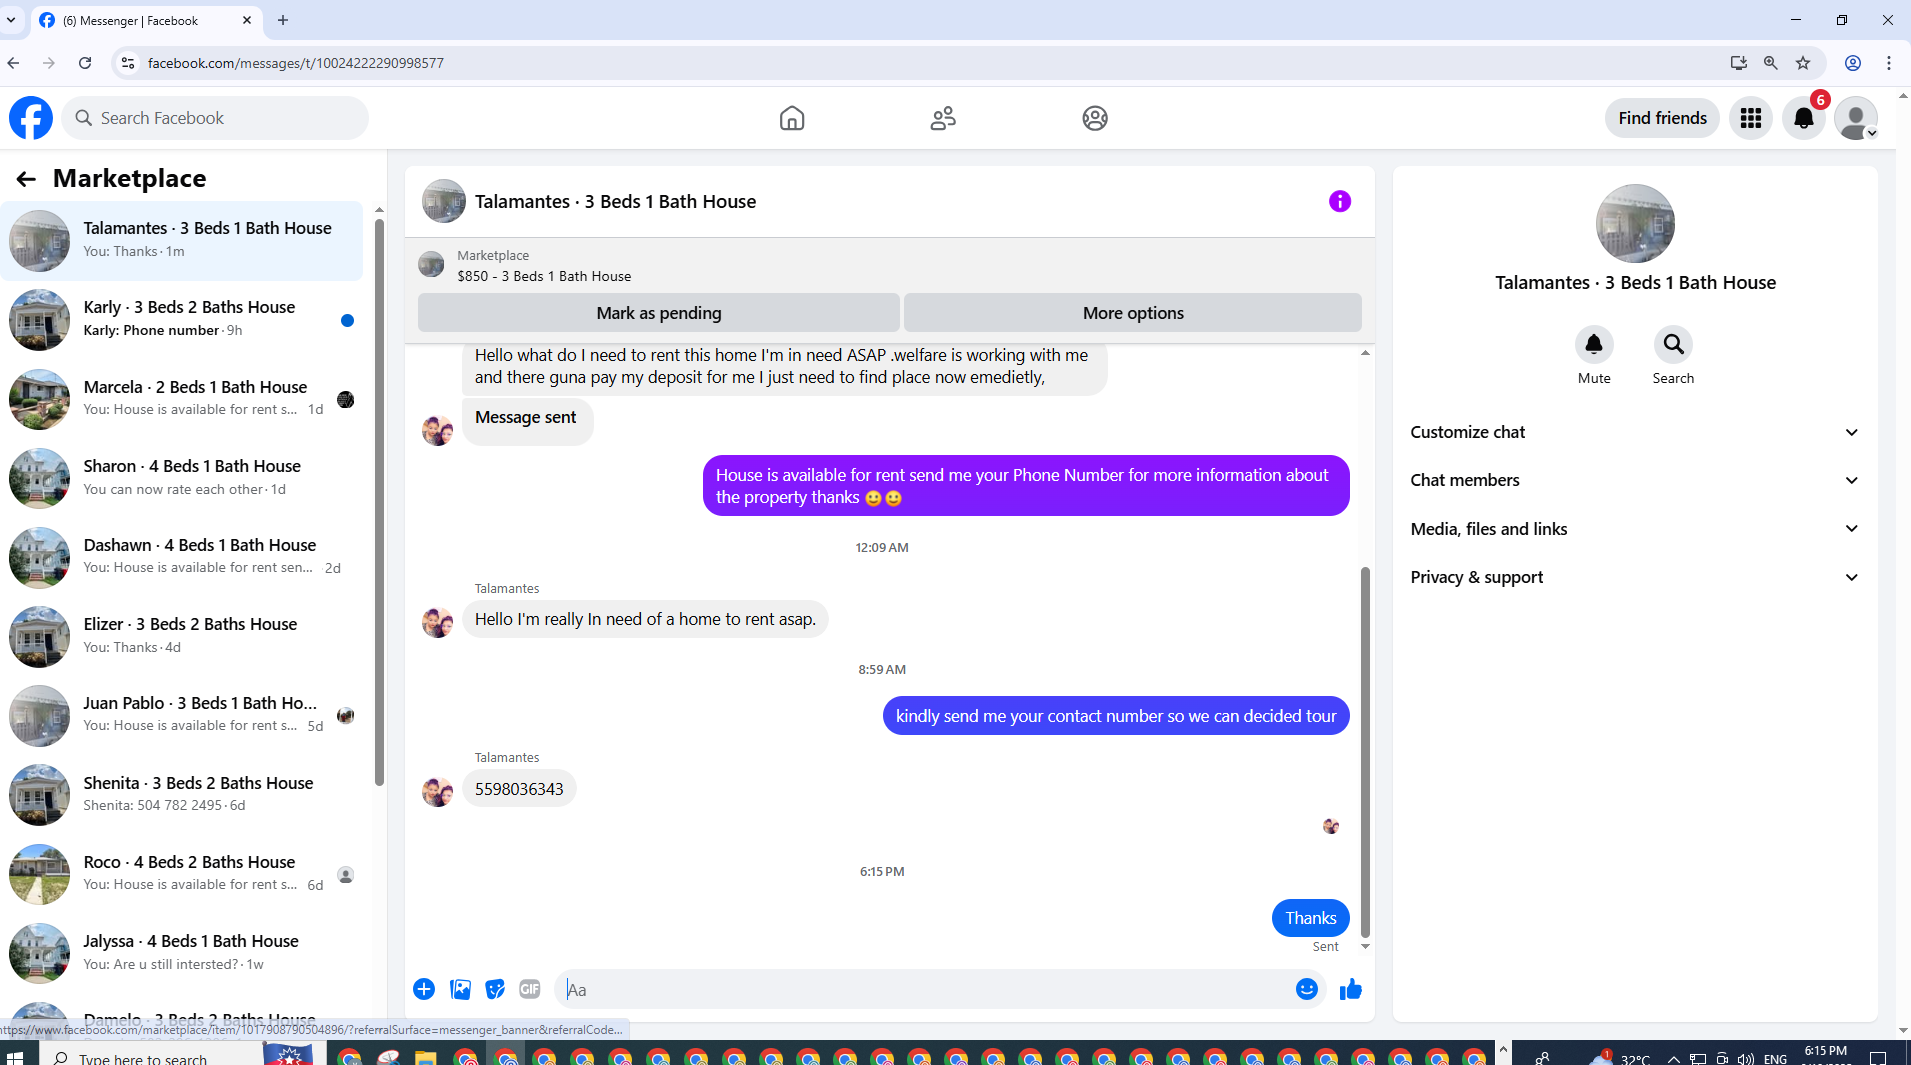Send a thumbs-up like

click(1351, 989)
